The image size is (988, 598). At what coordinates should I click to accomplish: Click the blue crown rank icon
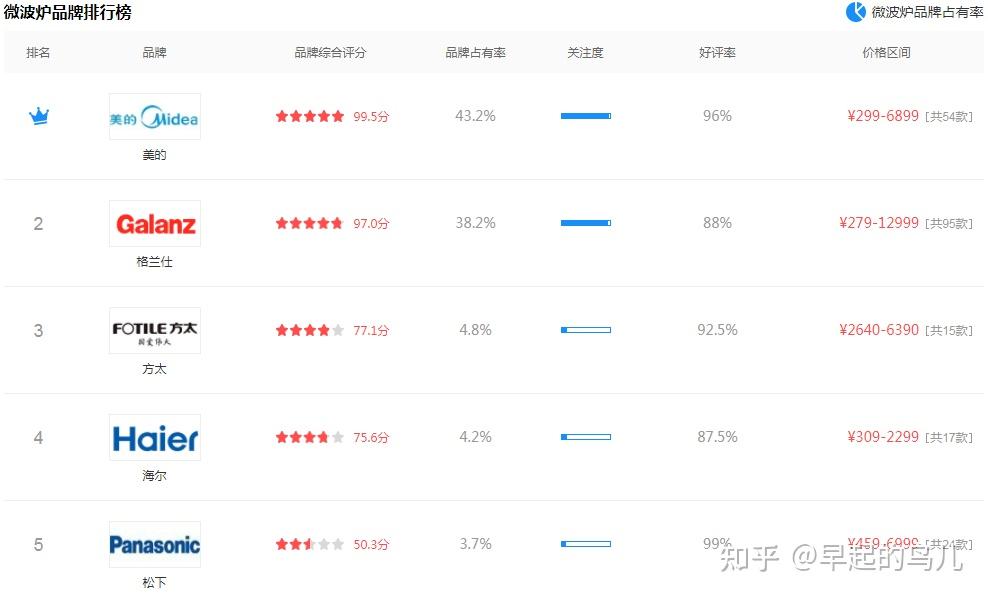(39, 117)
